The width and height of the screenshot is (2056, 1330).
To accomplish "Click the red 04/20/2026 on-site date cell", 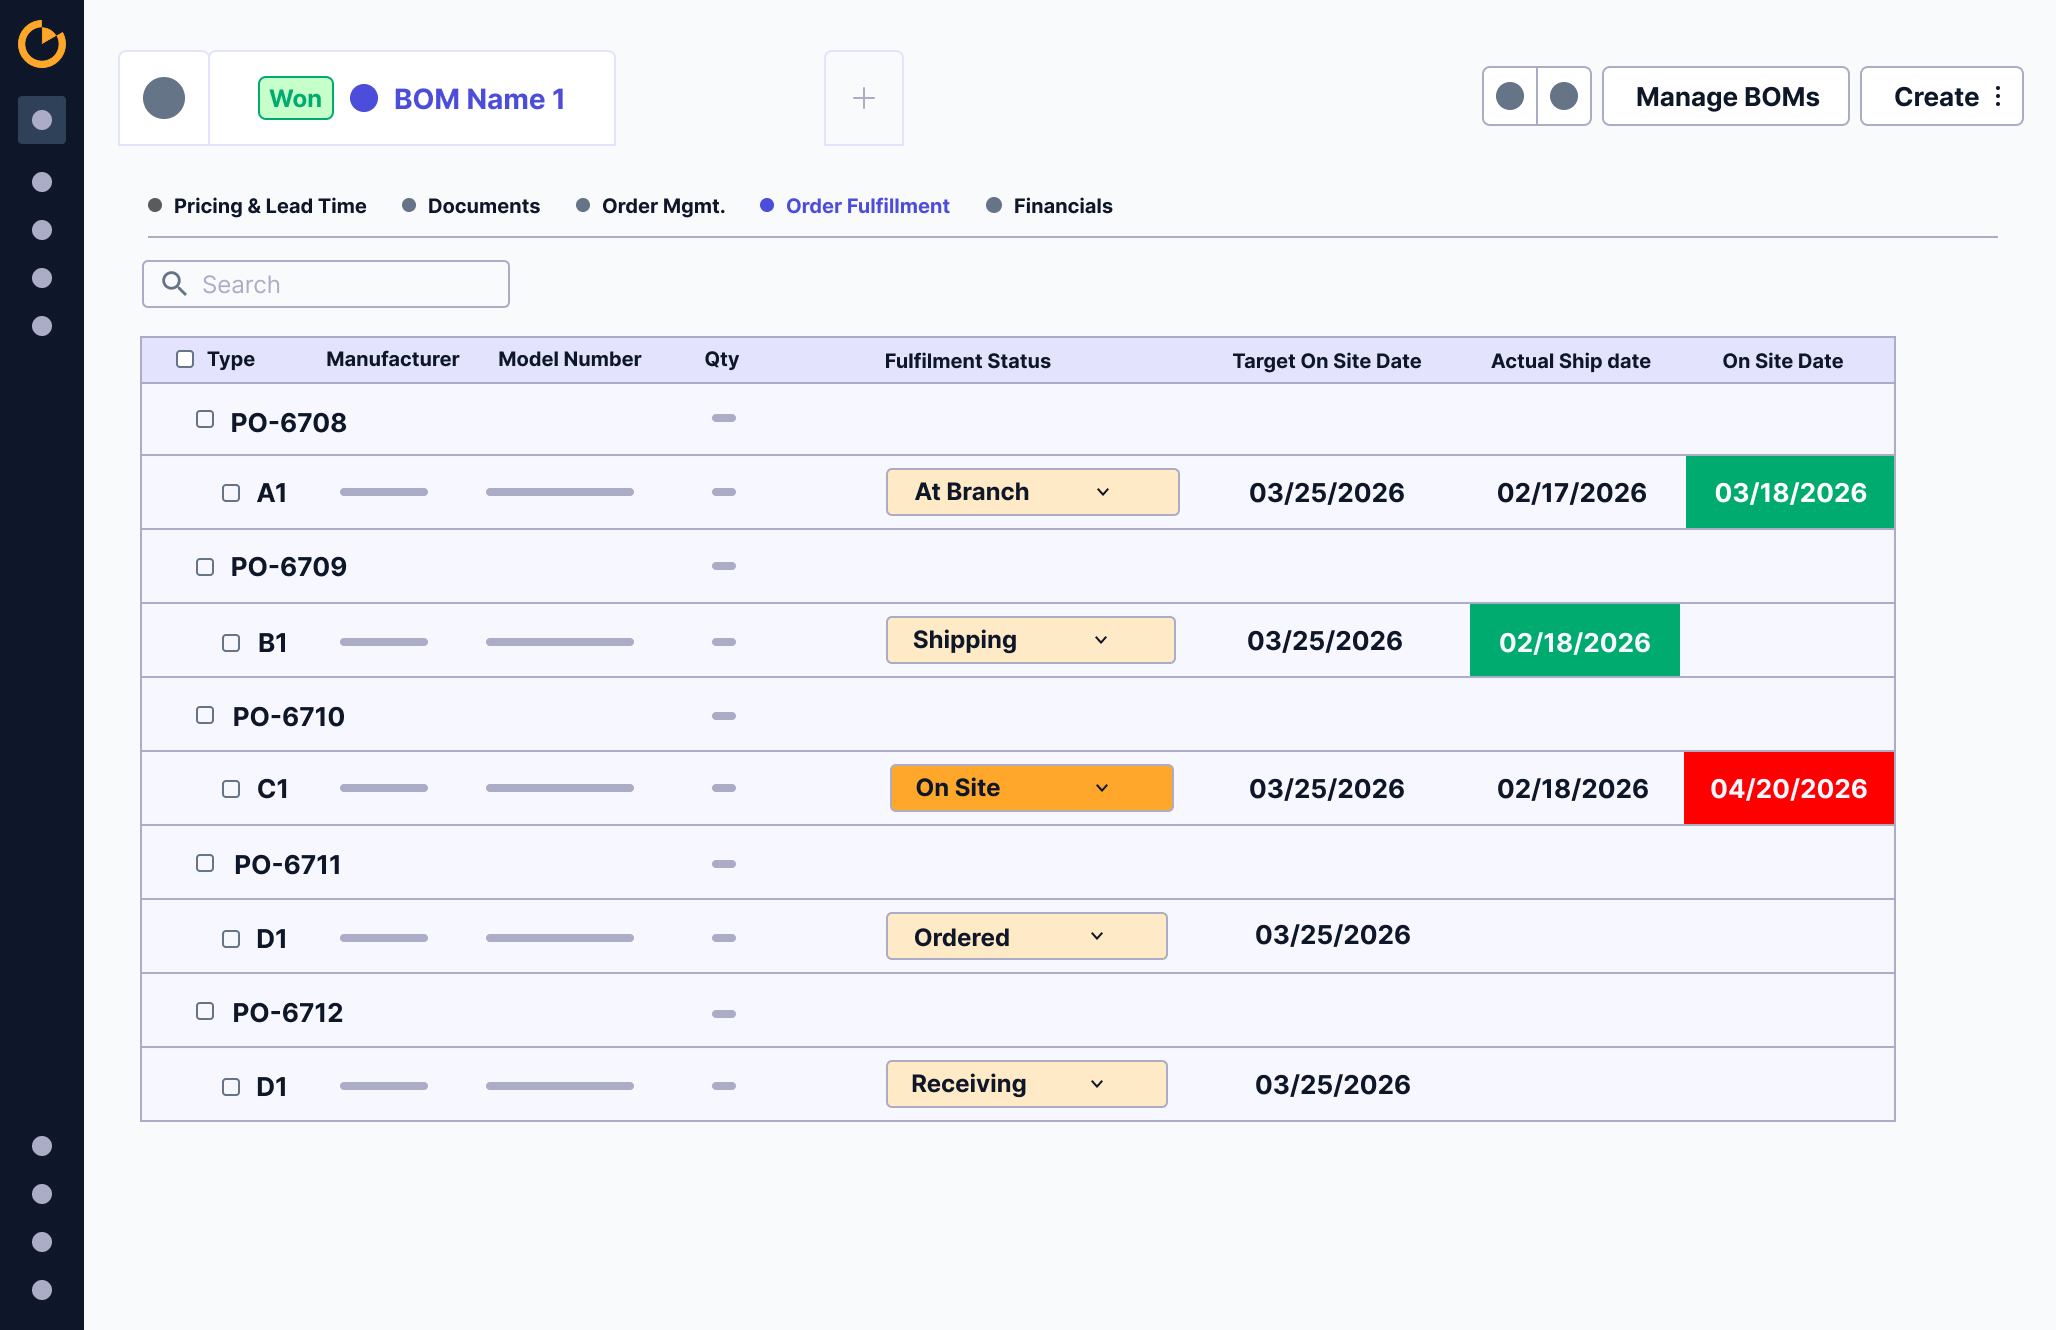I will click(1788, 788).
